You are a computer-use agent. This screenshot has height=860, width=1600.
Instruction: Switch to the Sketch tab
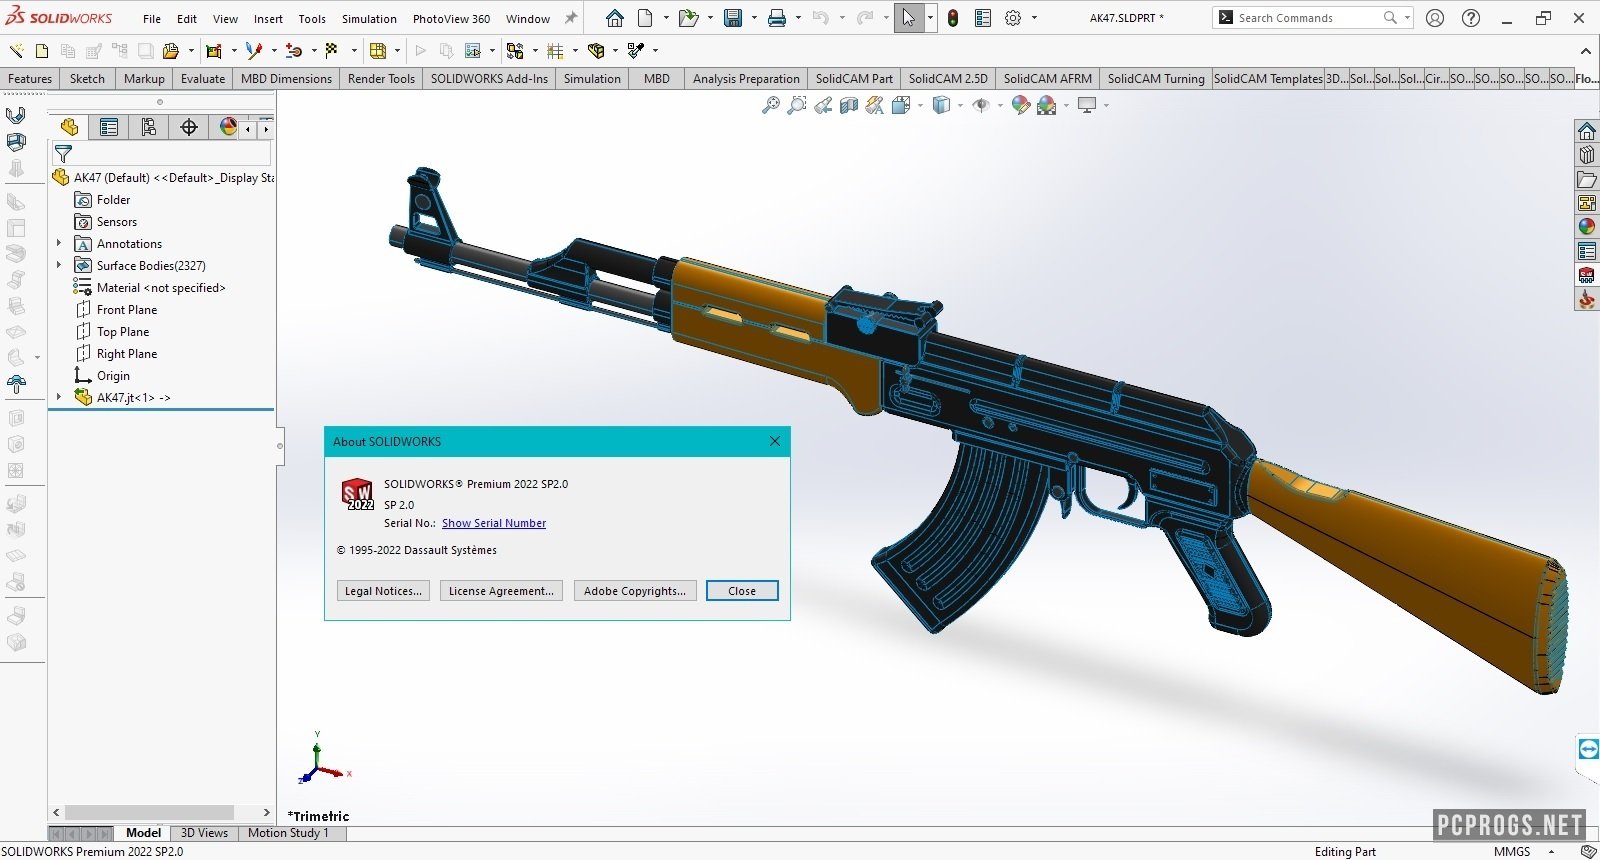[87, 79]
